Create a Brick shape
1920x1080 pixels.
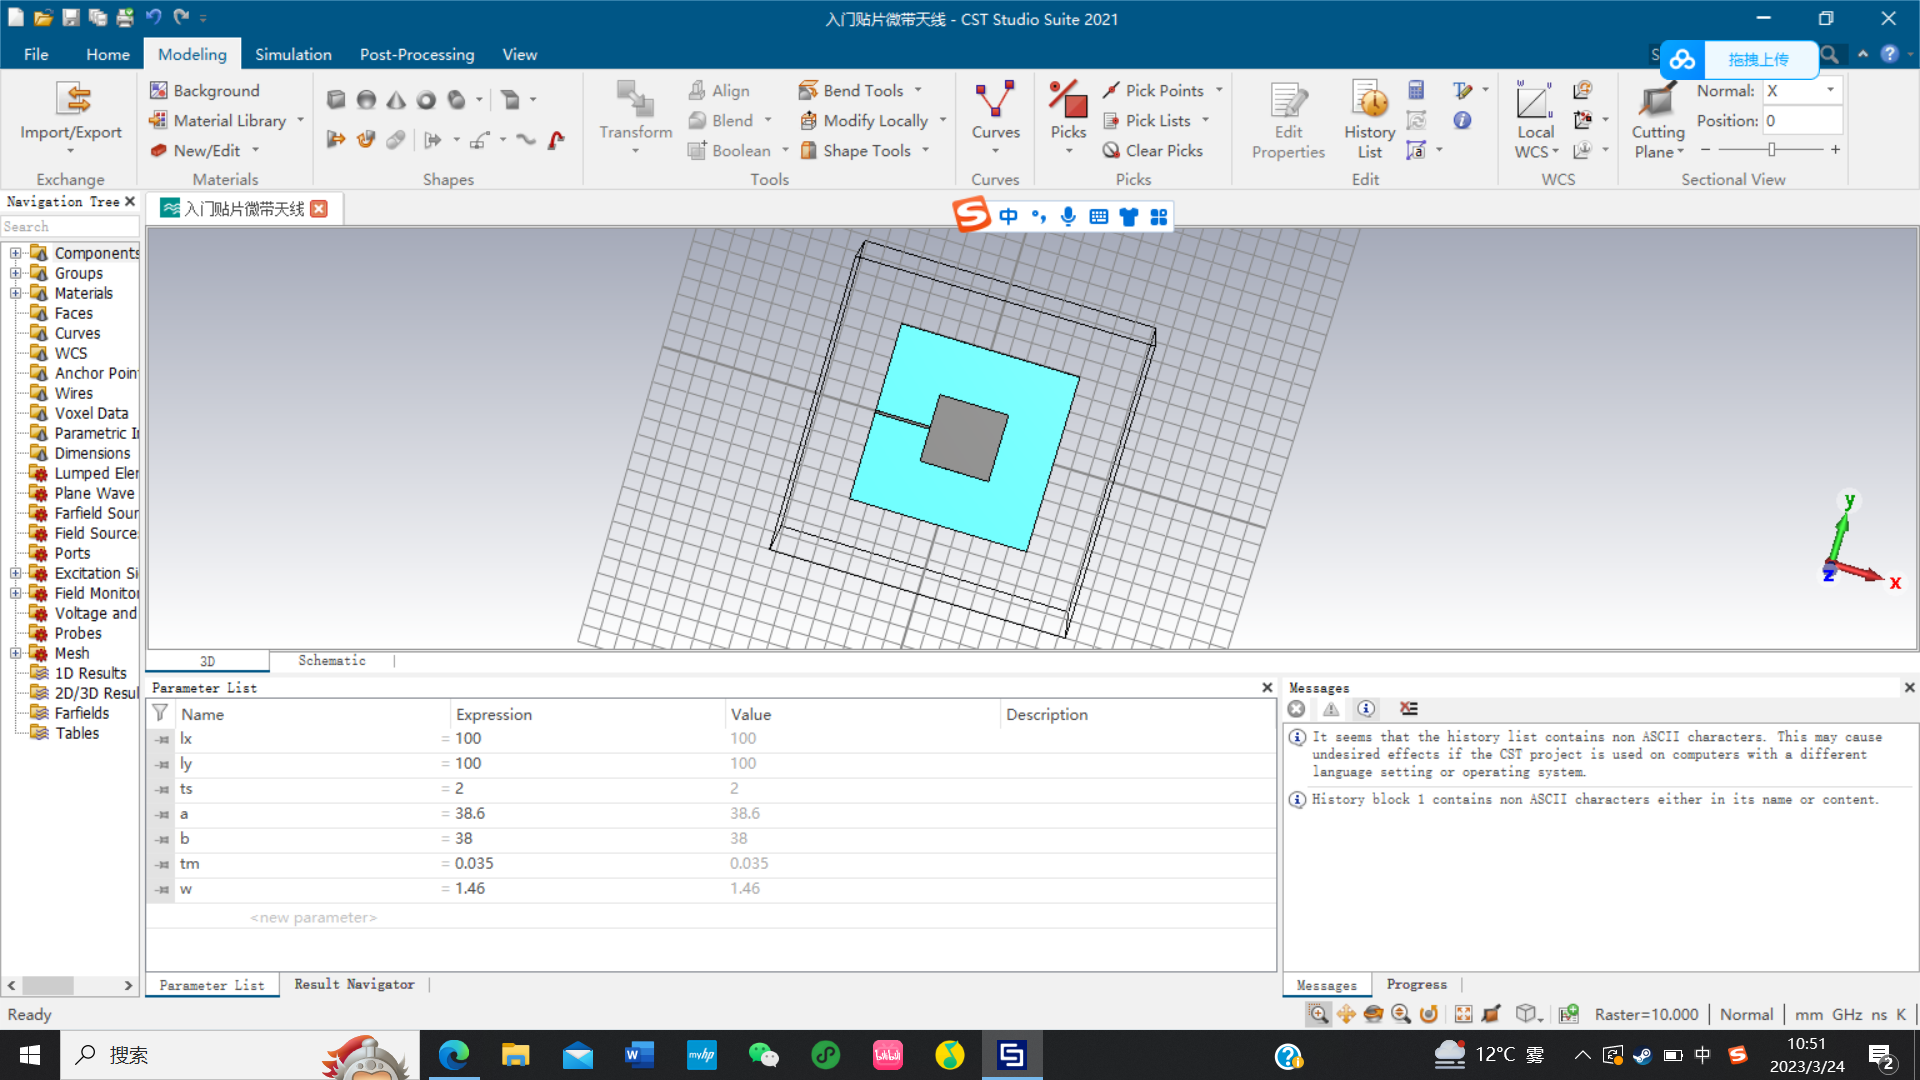click(x=336, y=99)
